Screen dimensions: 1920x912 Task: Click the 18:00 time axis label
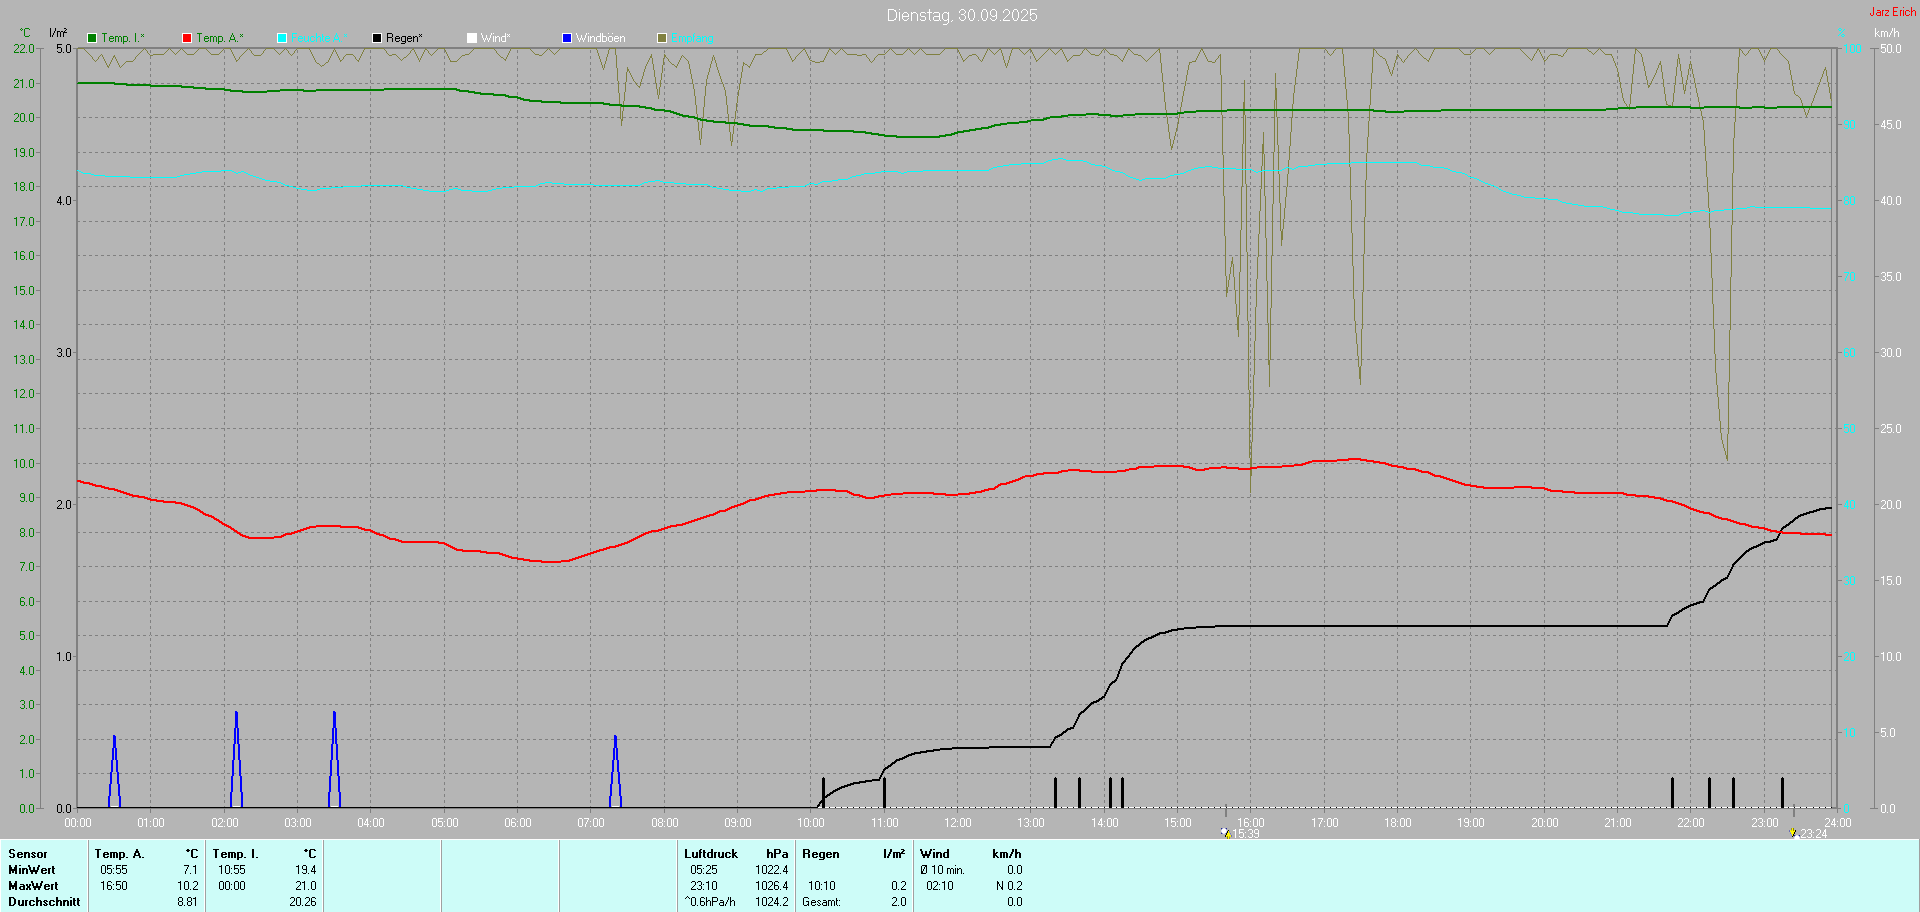1397,823
